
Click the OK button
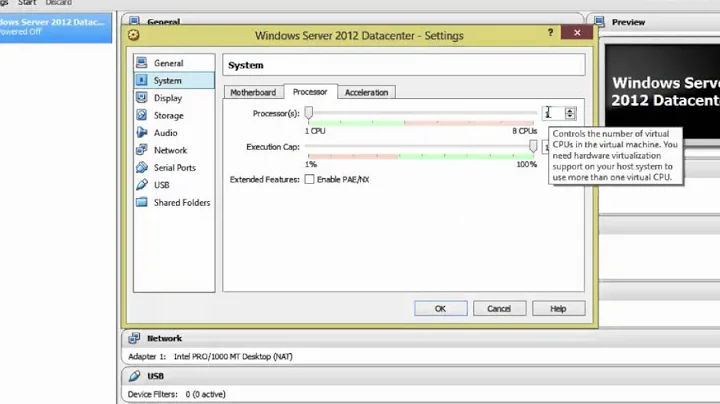[440, 309]
